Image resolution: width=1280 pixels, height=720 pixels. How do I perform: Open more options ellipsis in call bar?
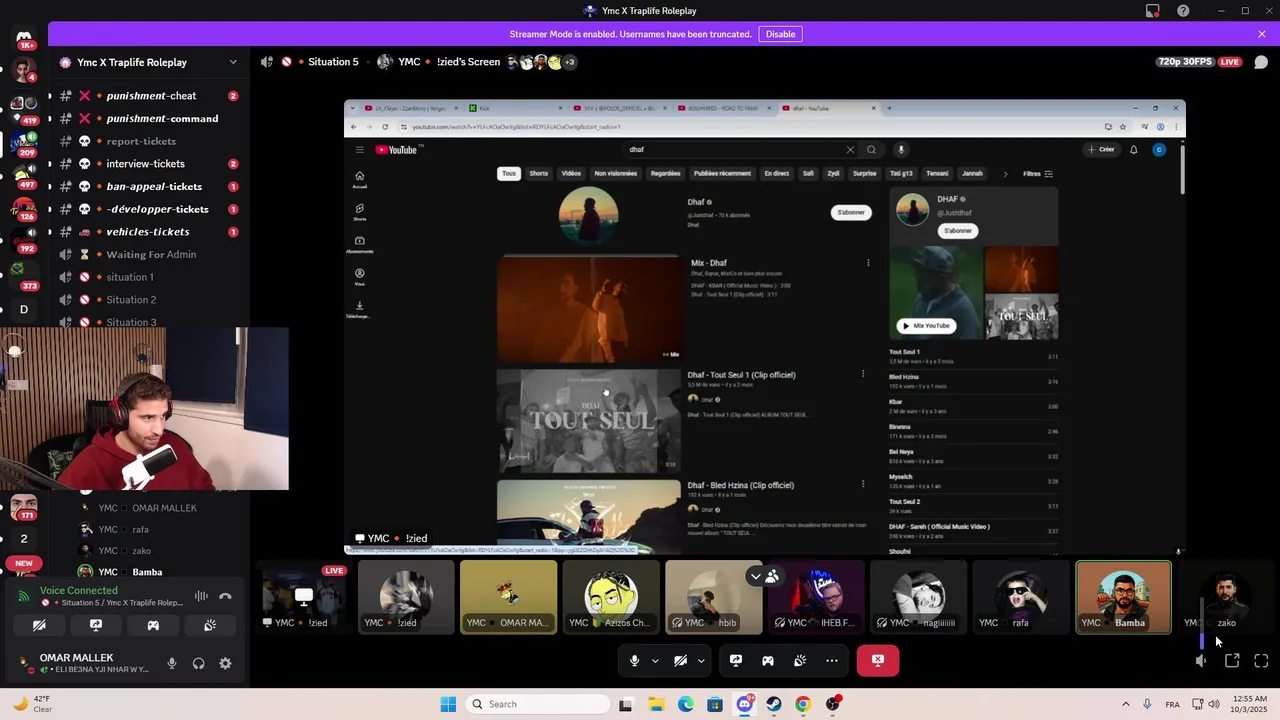pyautogui.click(x=832, y=660)
